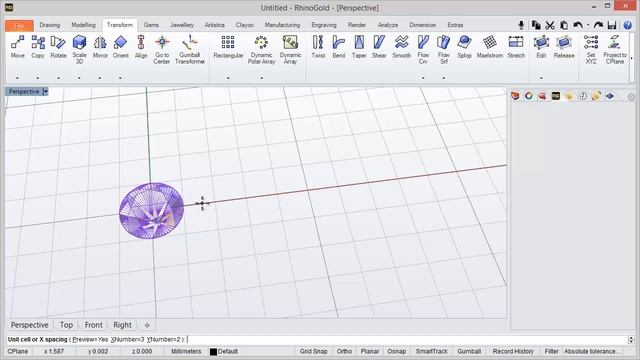Open the Perspective viewport title dropdown arrow

point(45,92)
